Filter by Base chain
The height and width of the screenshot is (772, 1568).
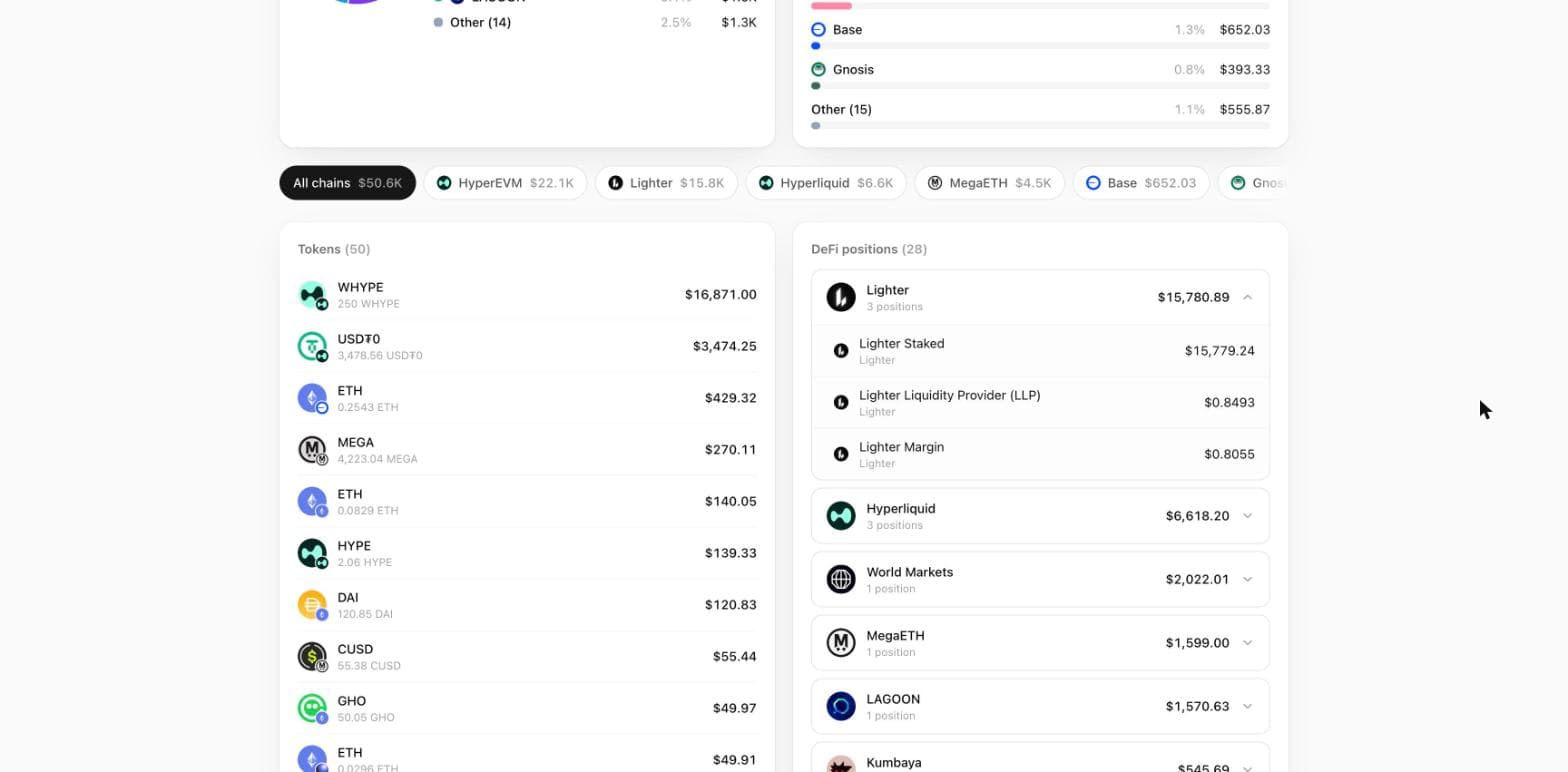pos(1141,183)
